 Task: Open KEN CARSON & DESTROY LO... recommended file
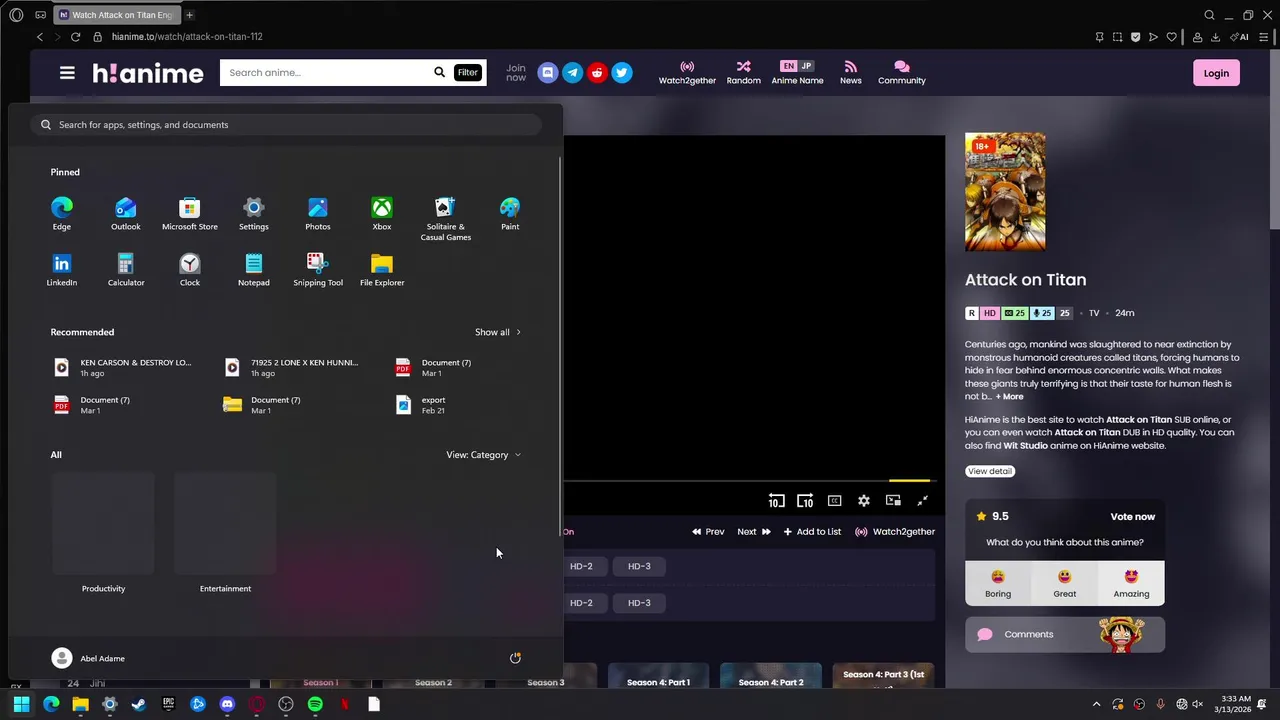tap(122, 367)
